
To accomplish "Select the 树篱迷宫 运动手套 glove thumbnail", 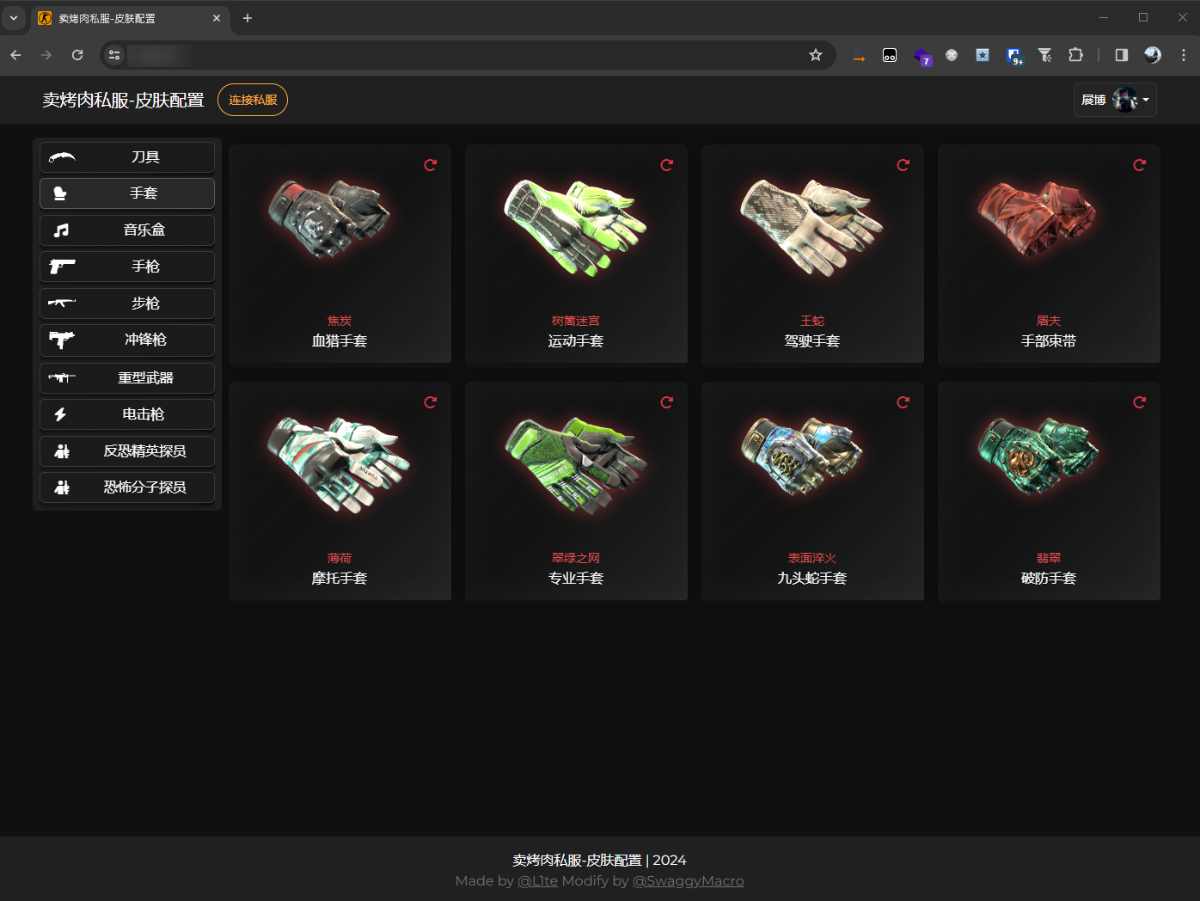I will click(575, 226).
